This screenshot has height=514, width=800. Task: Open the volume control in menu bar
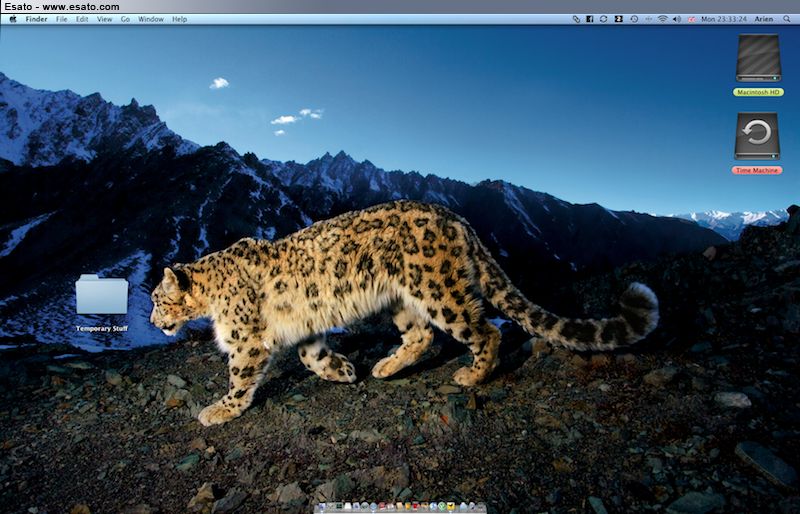click(x=677, y=19)
